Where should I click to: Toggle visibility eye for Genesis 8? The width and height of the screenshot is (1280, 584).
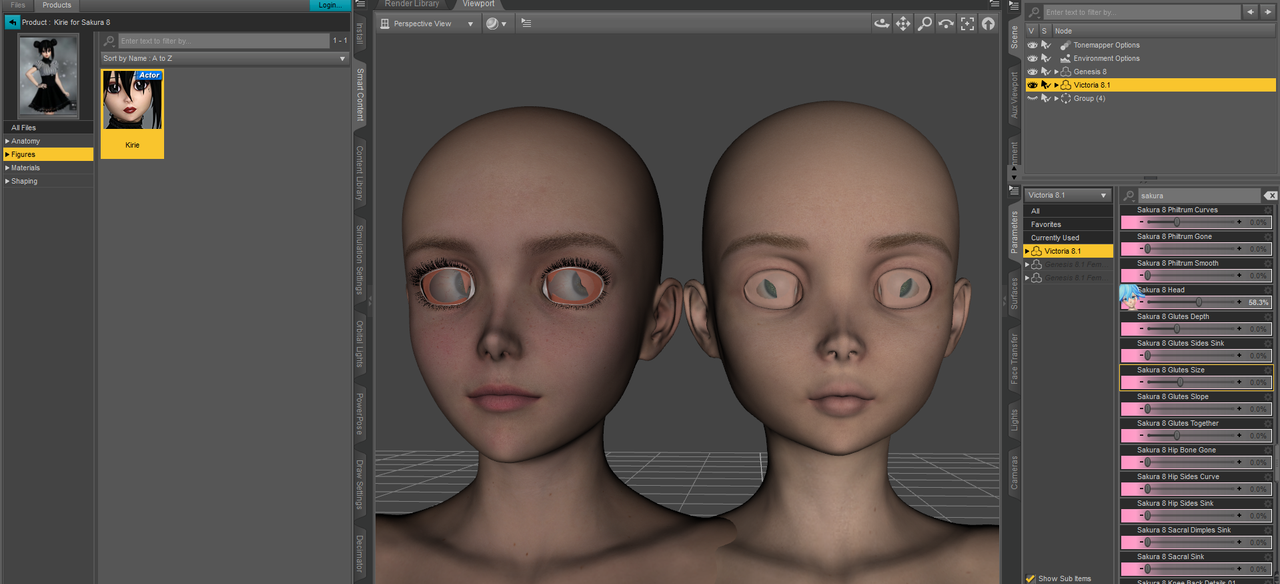coord(1033,72)
